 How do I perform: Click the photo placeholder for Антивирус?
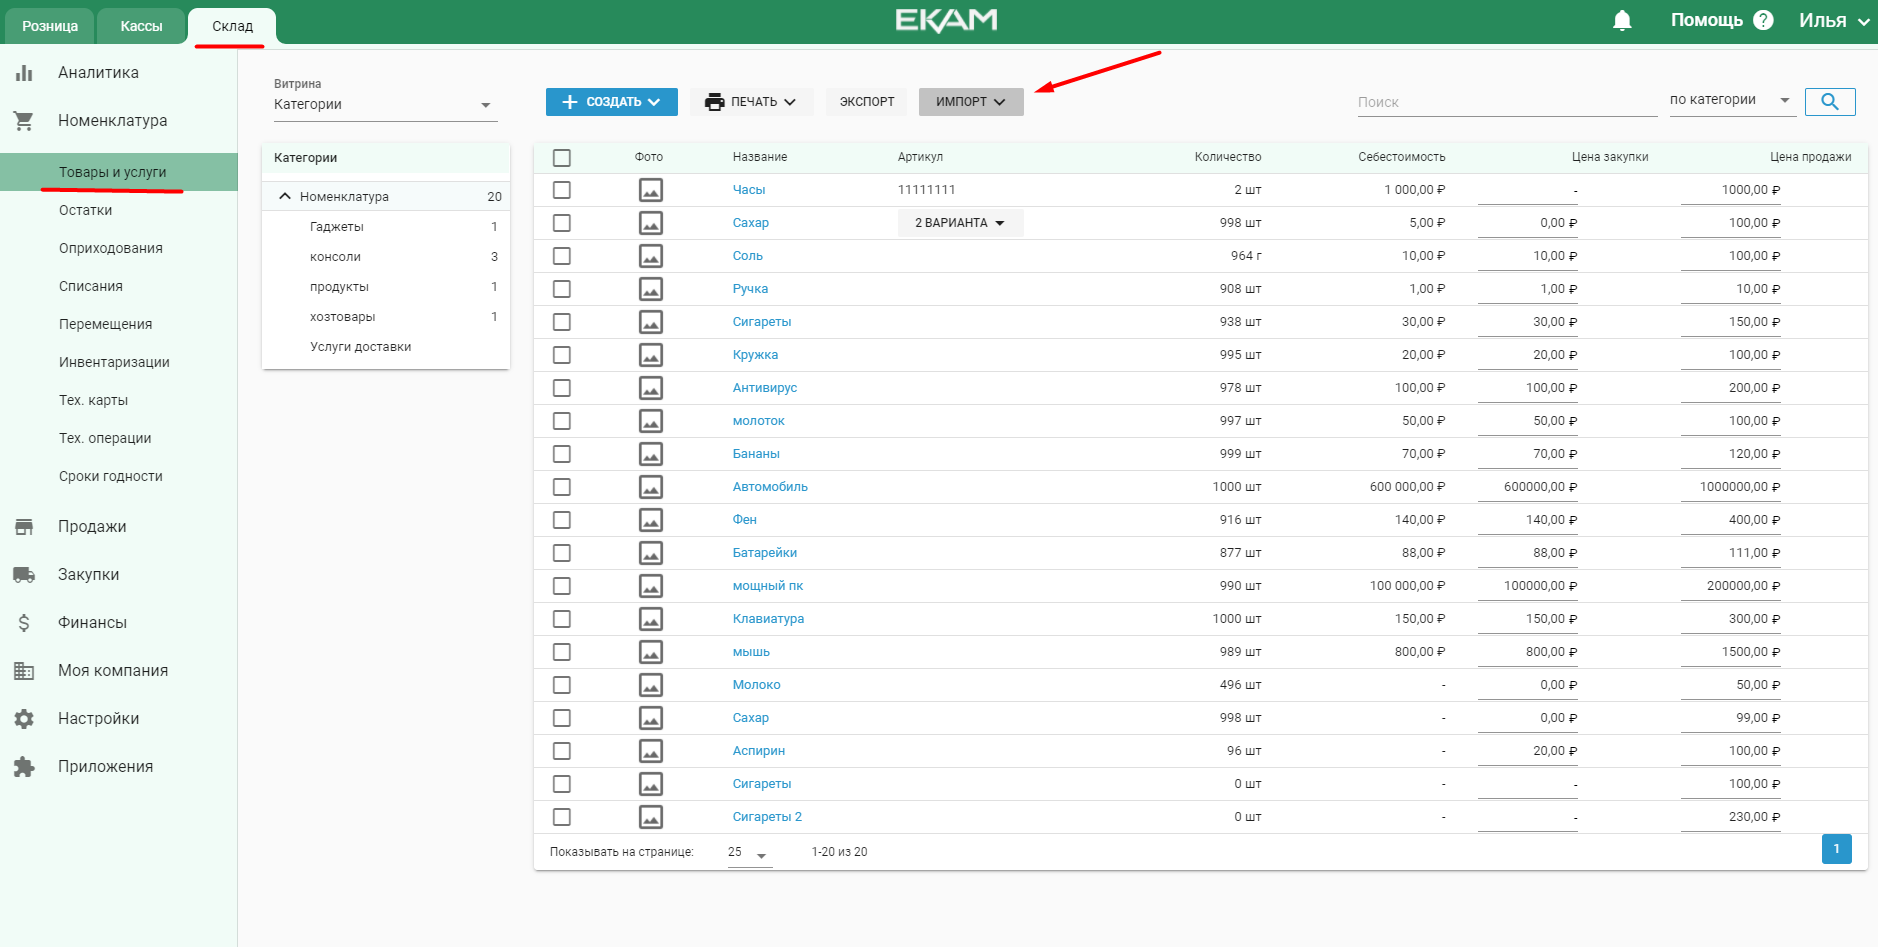(x=651, y=388)
